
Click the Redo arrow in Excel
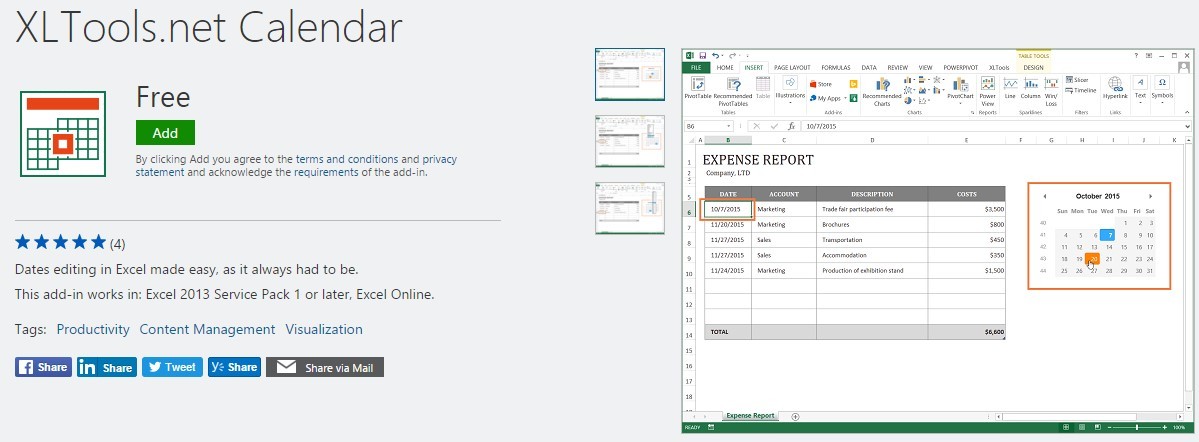pos(733,56)
